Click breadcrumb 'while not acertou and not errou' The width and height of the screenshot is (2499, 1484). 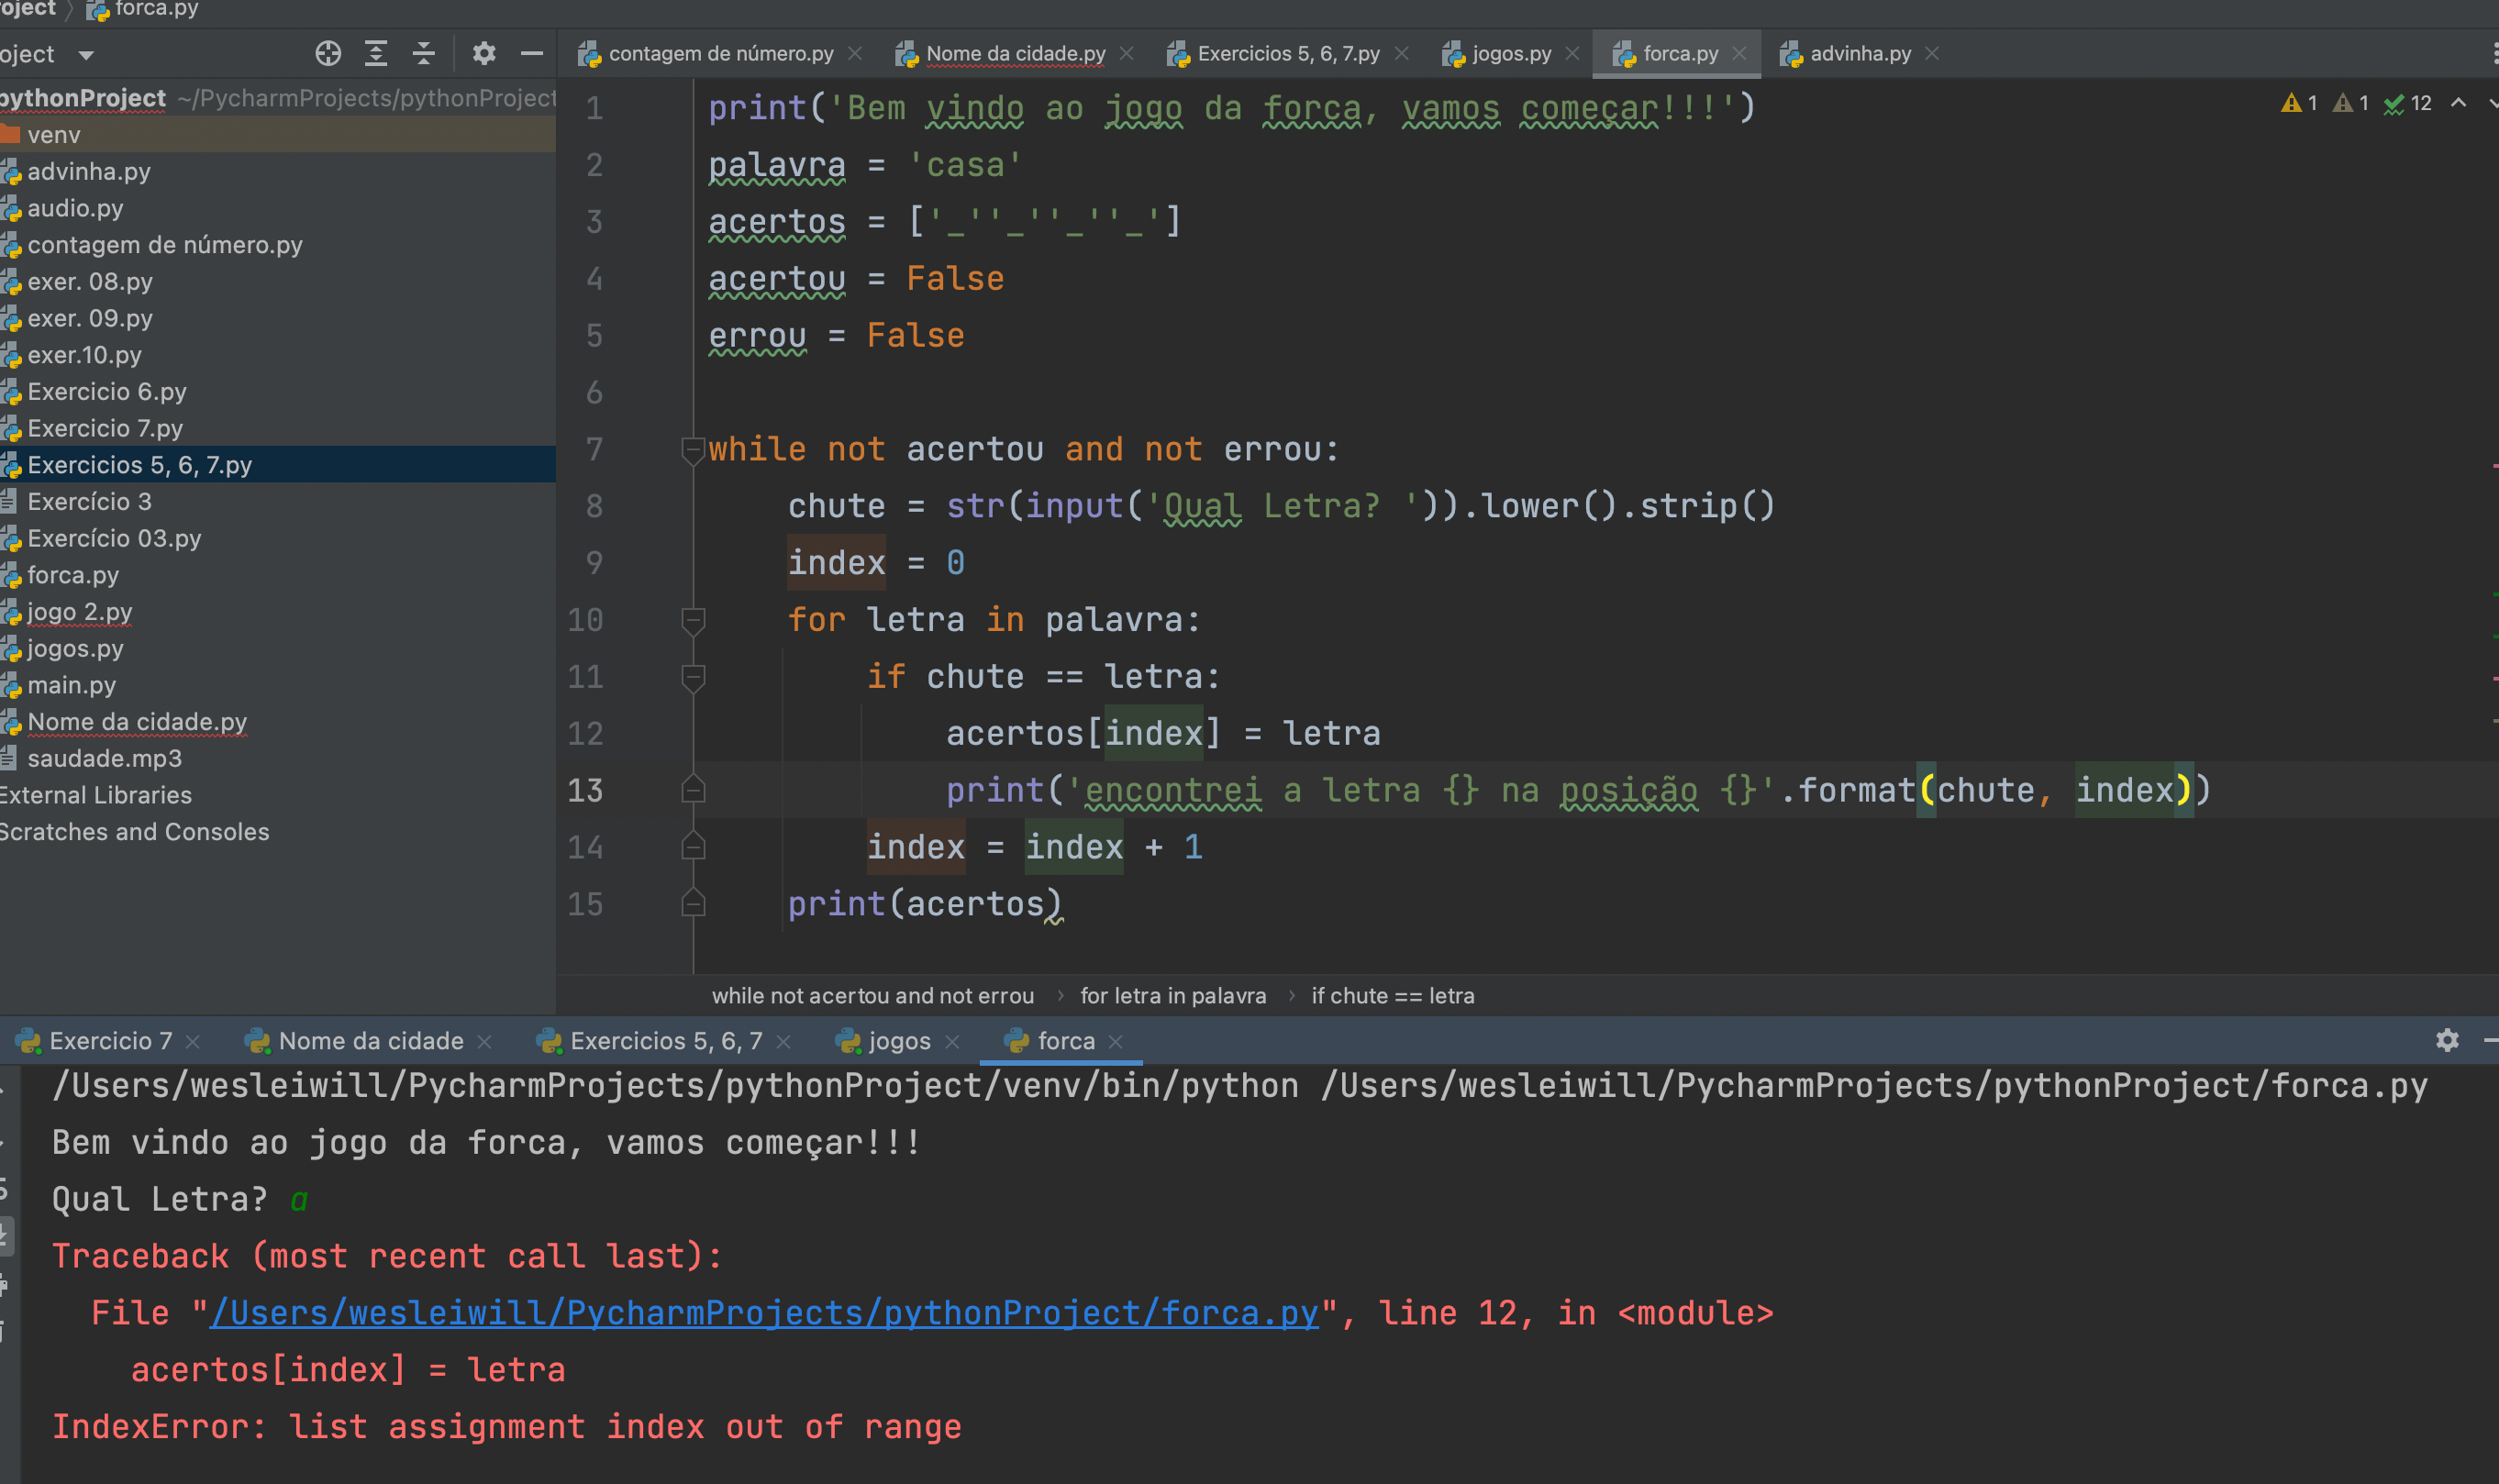(x=873, y=996)
